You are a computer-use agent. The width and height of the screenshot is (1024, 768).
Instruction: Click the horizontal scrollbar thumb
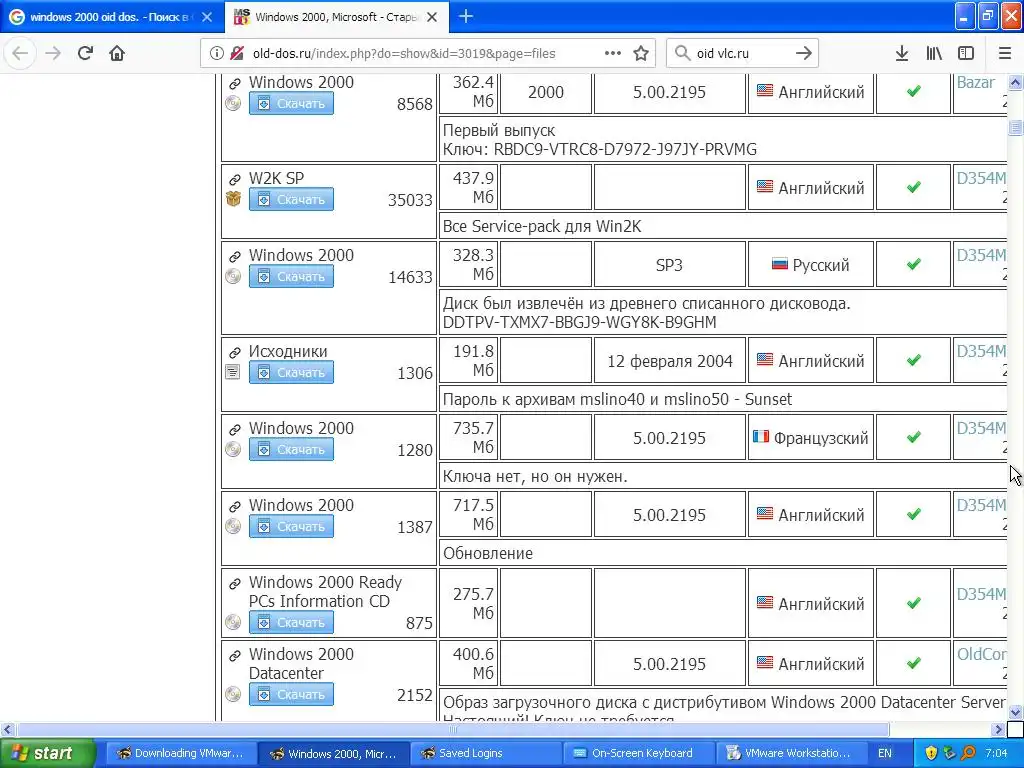452,729
